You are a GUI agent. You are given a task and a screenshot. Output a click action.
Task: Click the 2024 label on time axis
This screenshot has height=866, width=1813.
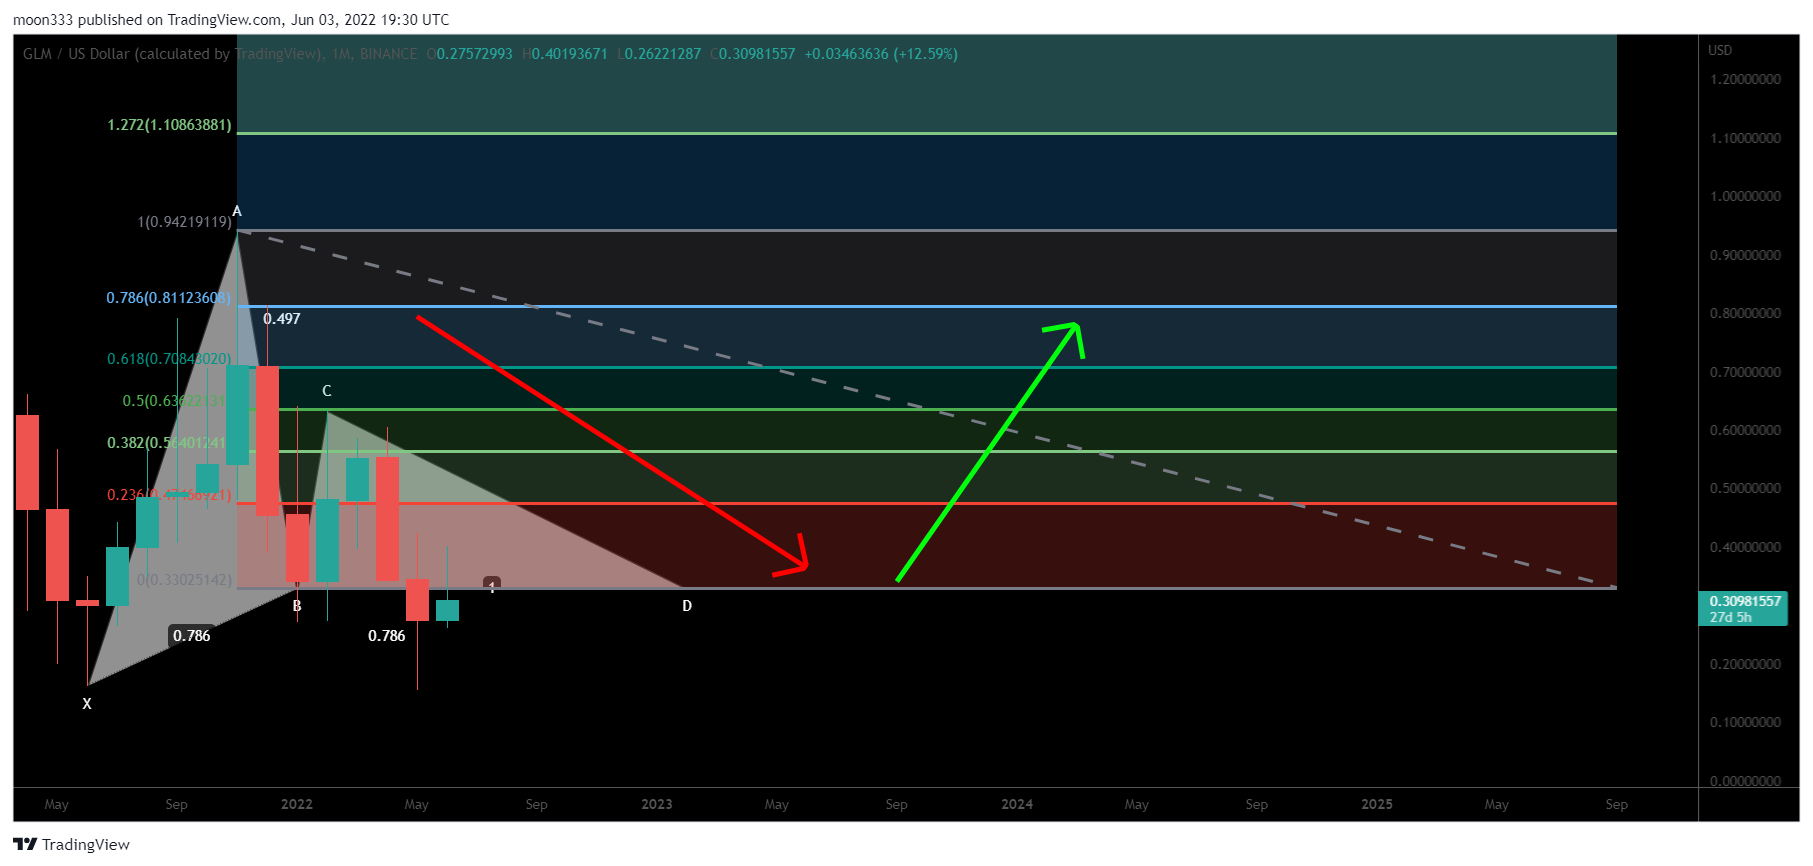pyautogui.click(x=1017, y=804)
